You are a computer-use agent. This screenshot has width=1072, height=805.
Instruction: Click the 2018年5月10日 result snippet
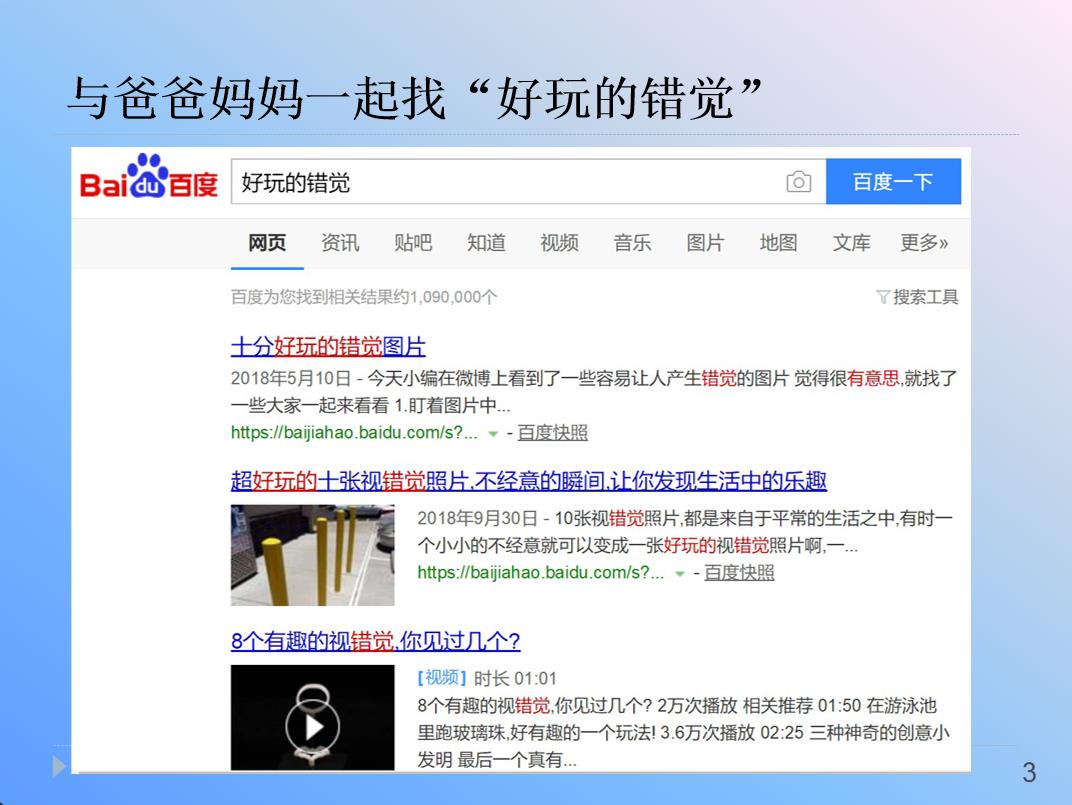tap(593, 391)
